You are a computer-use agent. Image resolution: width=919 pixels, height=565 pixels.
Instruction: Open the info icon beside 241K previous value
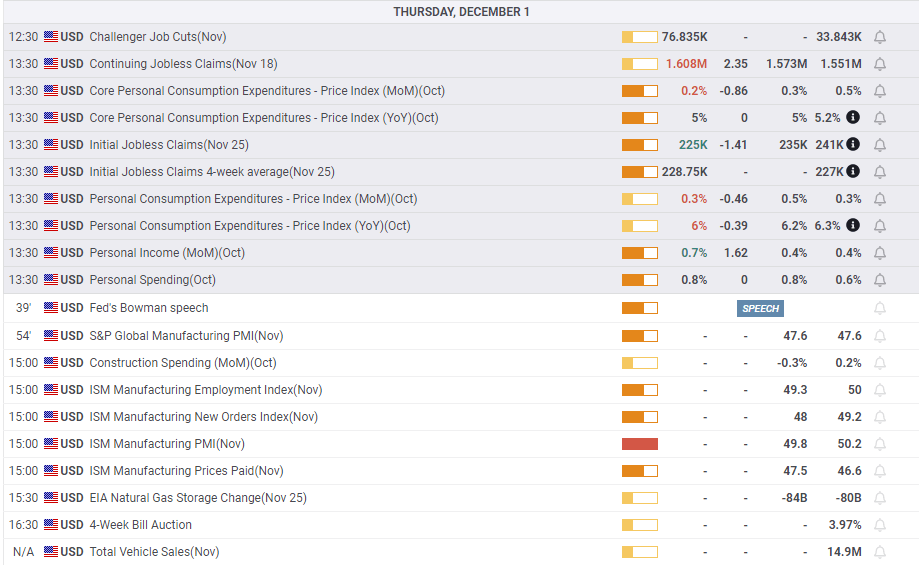[x=853, y=145]
